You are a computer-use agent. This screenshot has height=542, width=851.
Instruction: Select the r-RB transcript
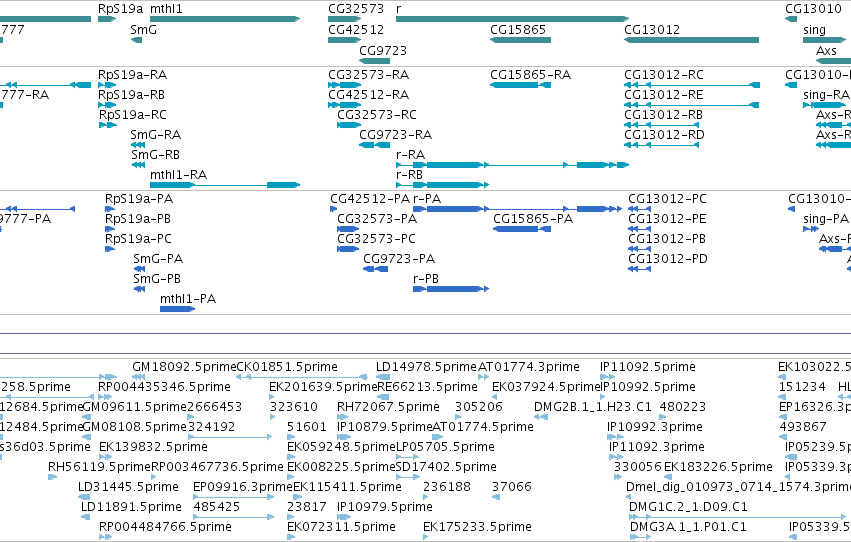442,185
